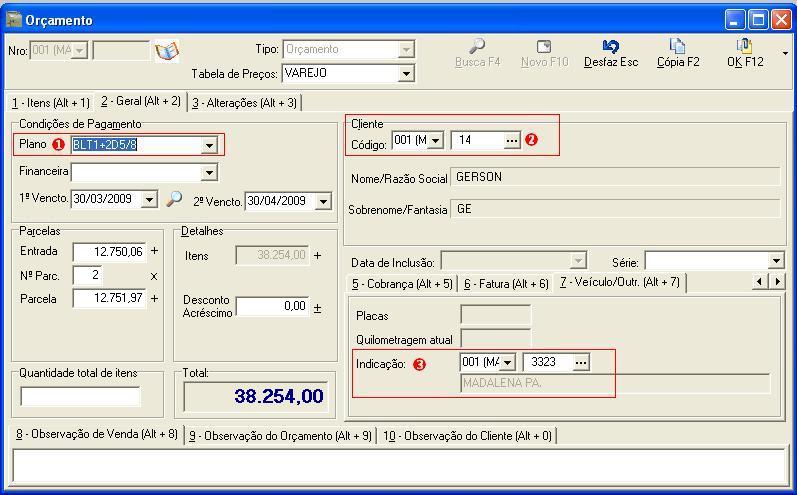Open the 2º Vencto date dropdown

tap(322, 202)
